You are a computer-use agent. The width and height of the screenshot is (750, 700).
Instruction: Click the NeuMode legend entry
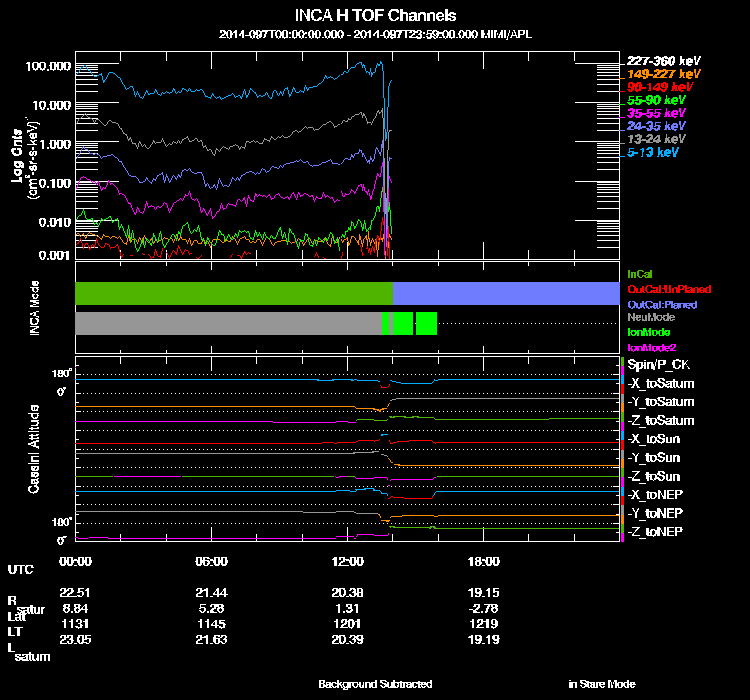(x=651, y=317)
